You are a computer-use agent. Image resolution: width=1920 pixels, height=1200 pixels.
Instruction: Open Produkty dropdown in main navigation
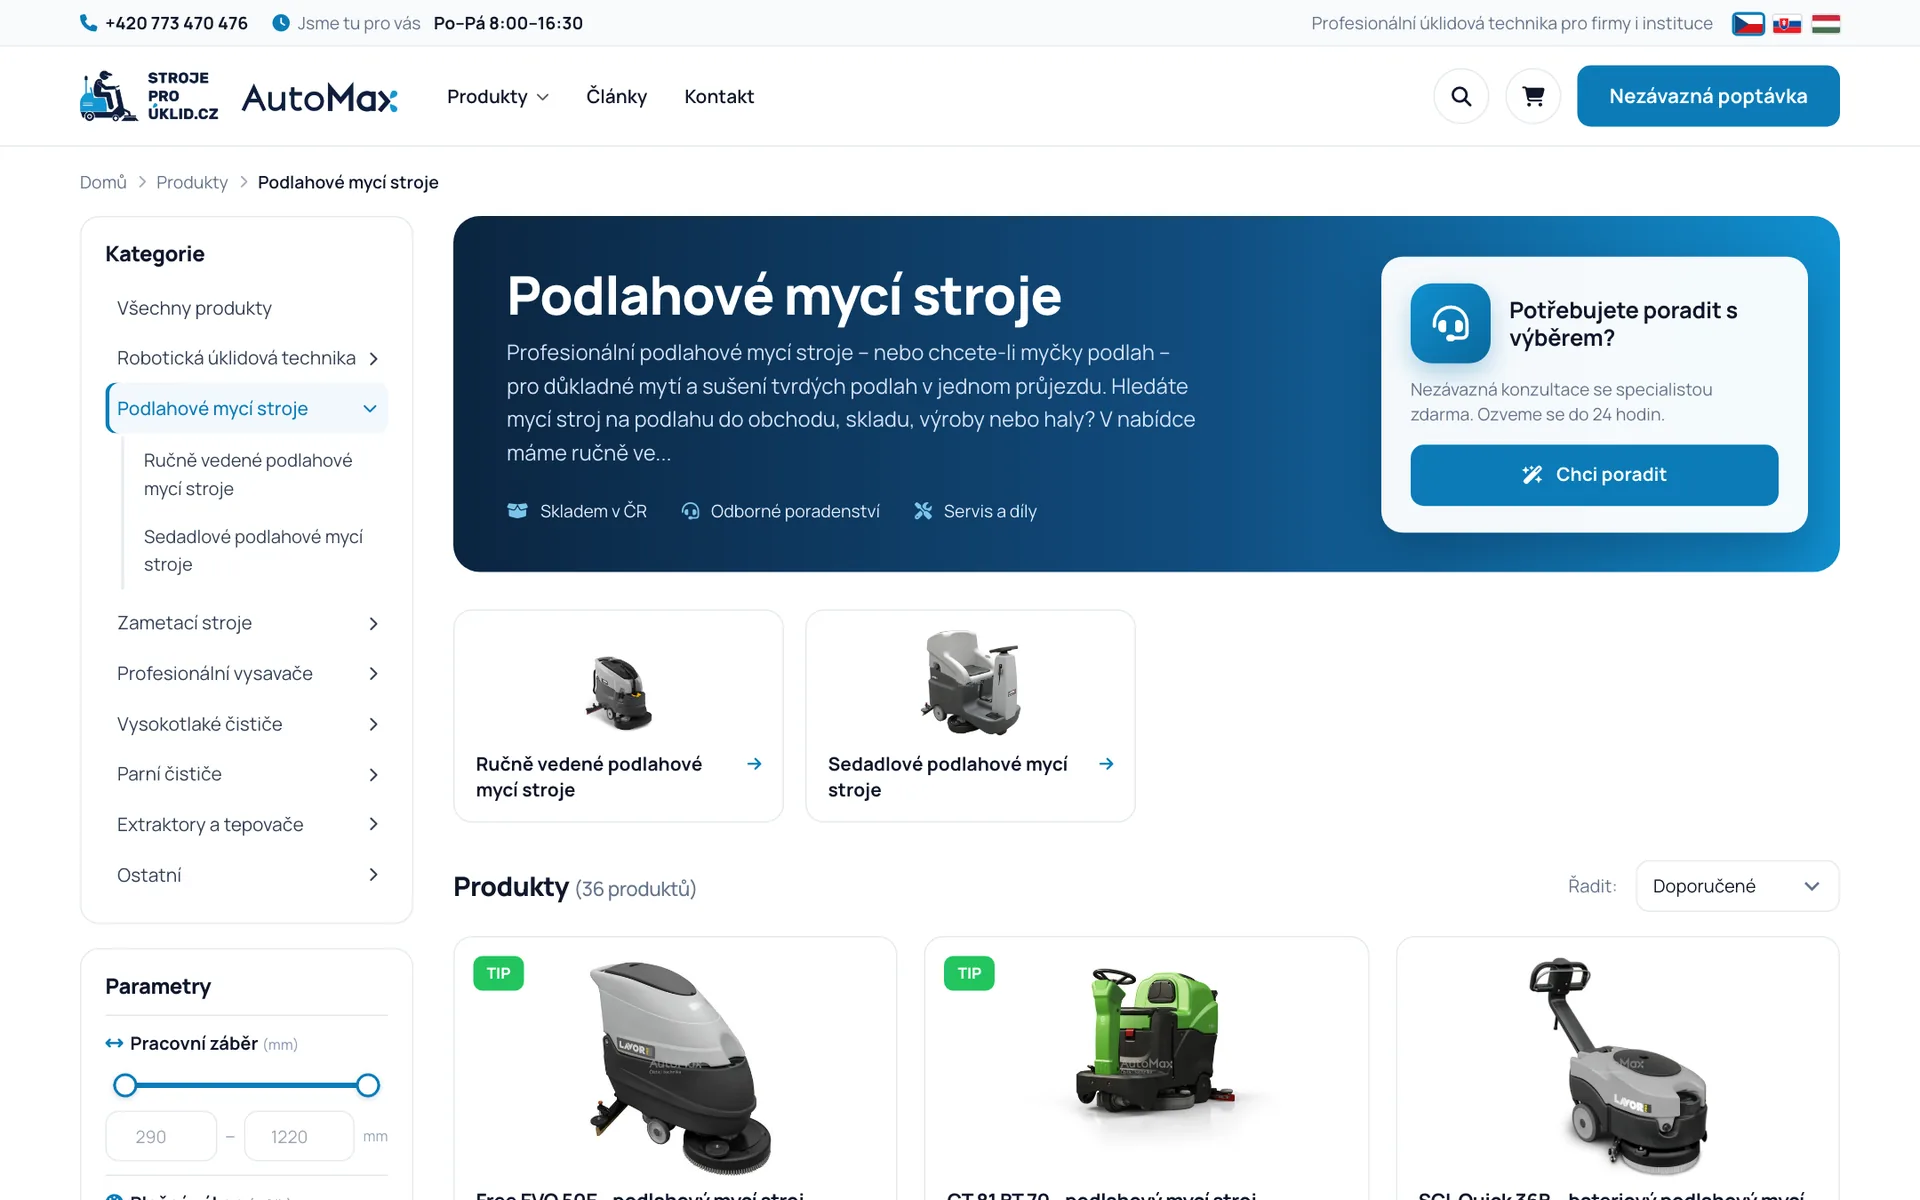click(498, 97)
